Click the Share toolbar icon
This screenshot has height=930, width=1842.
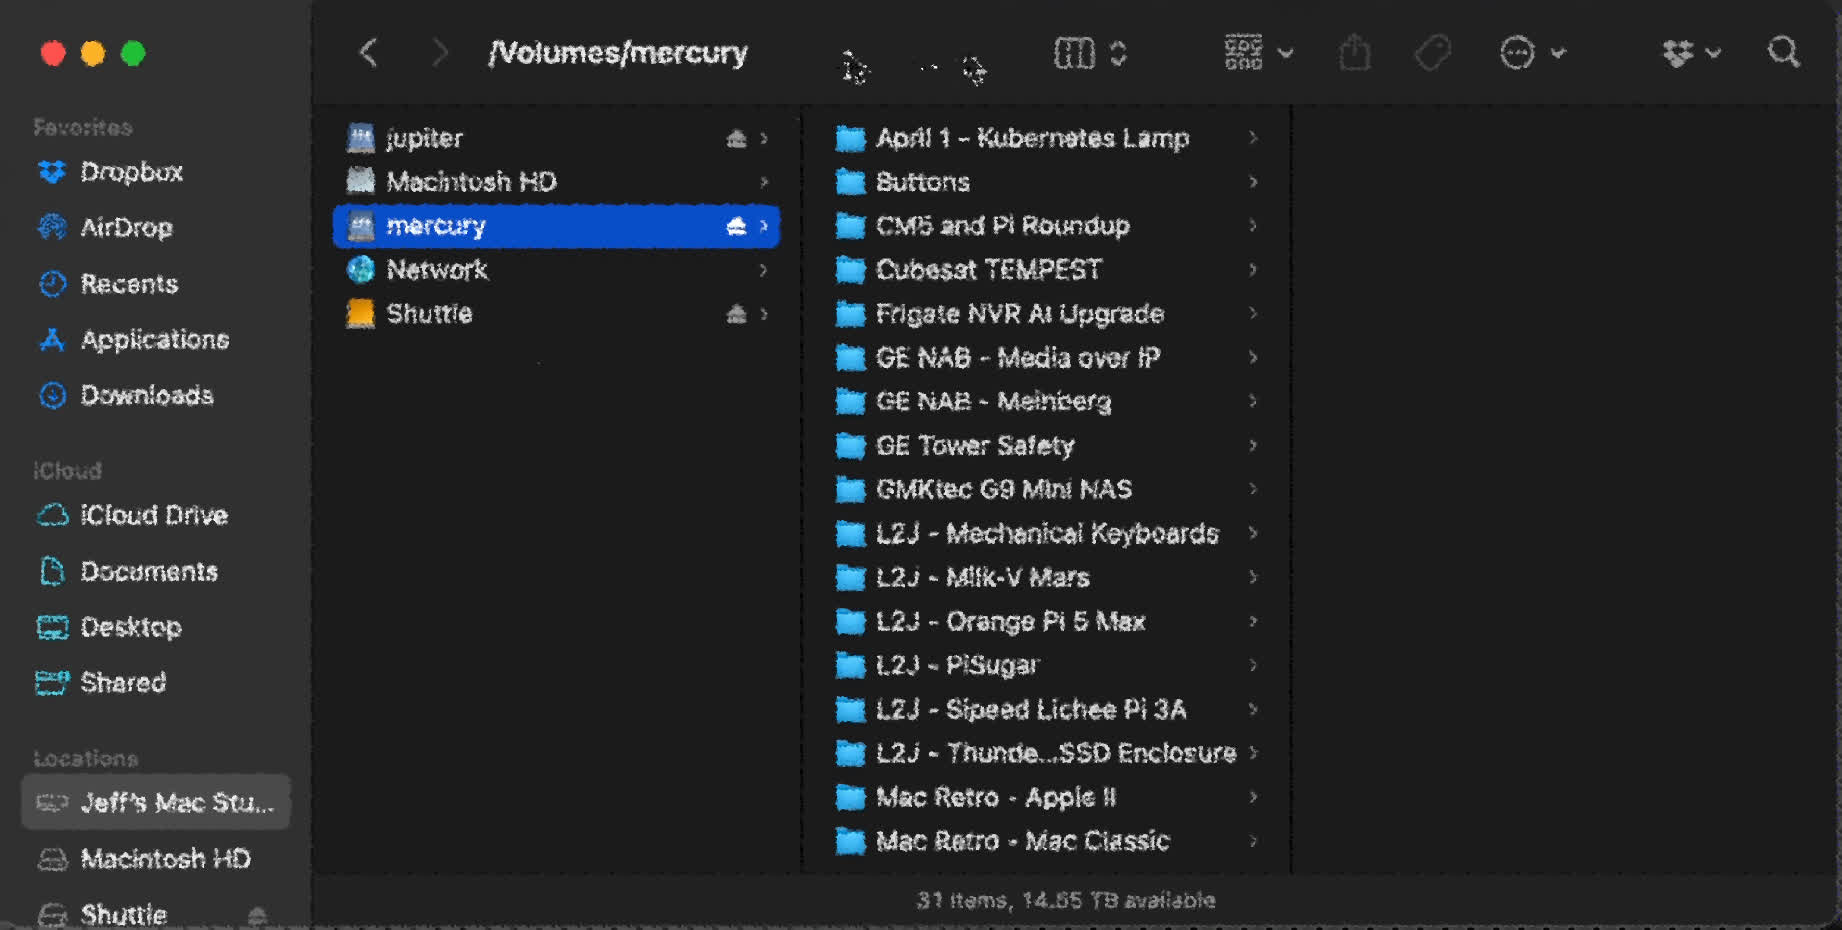coord(1355,52)
